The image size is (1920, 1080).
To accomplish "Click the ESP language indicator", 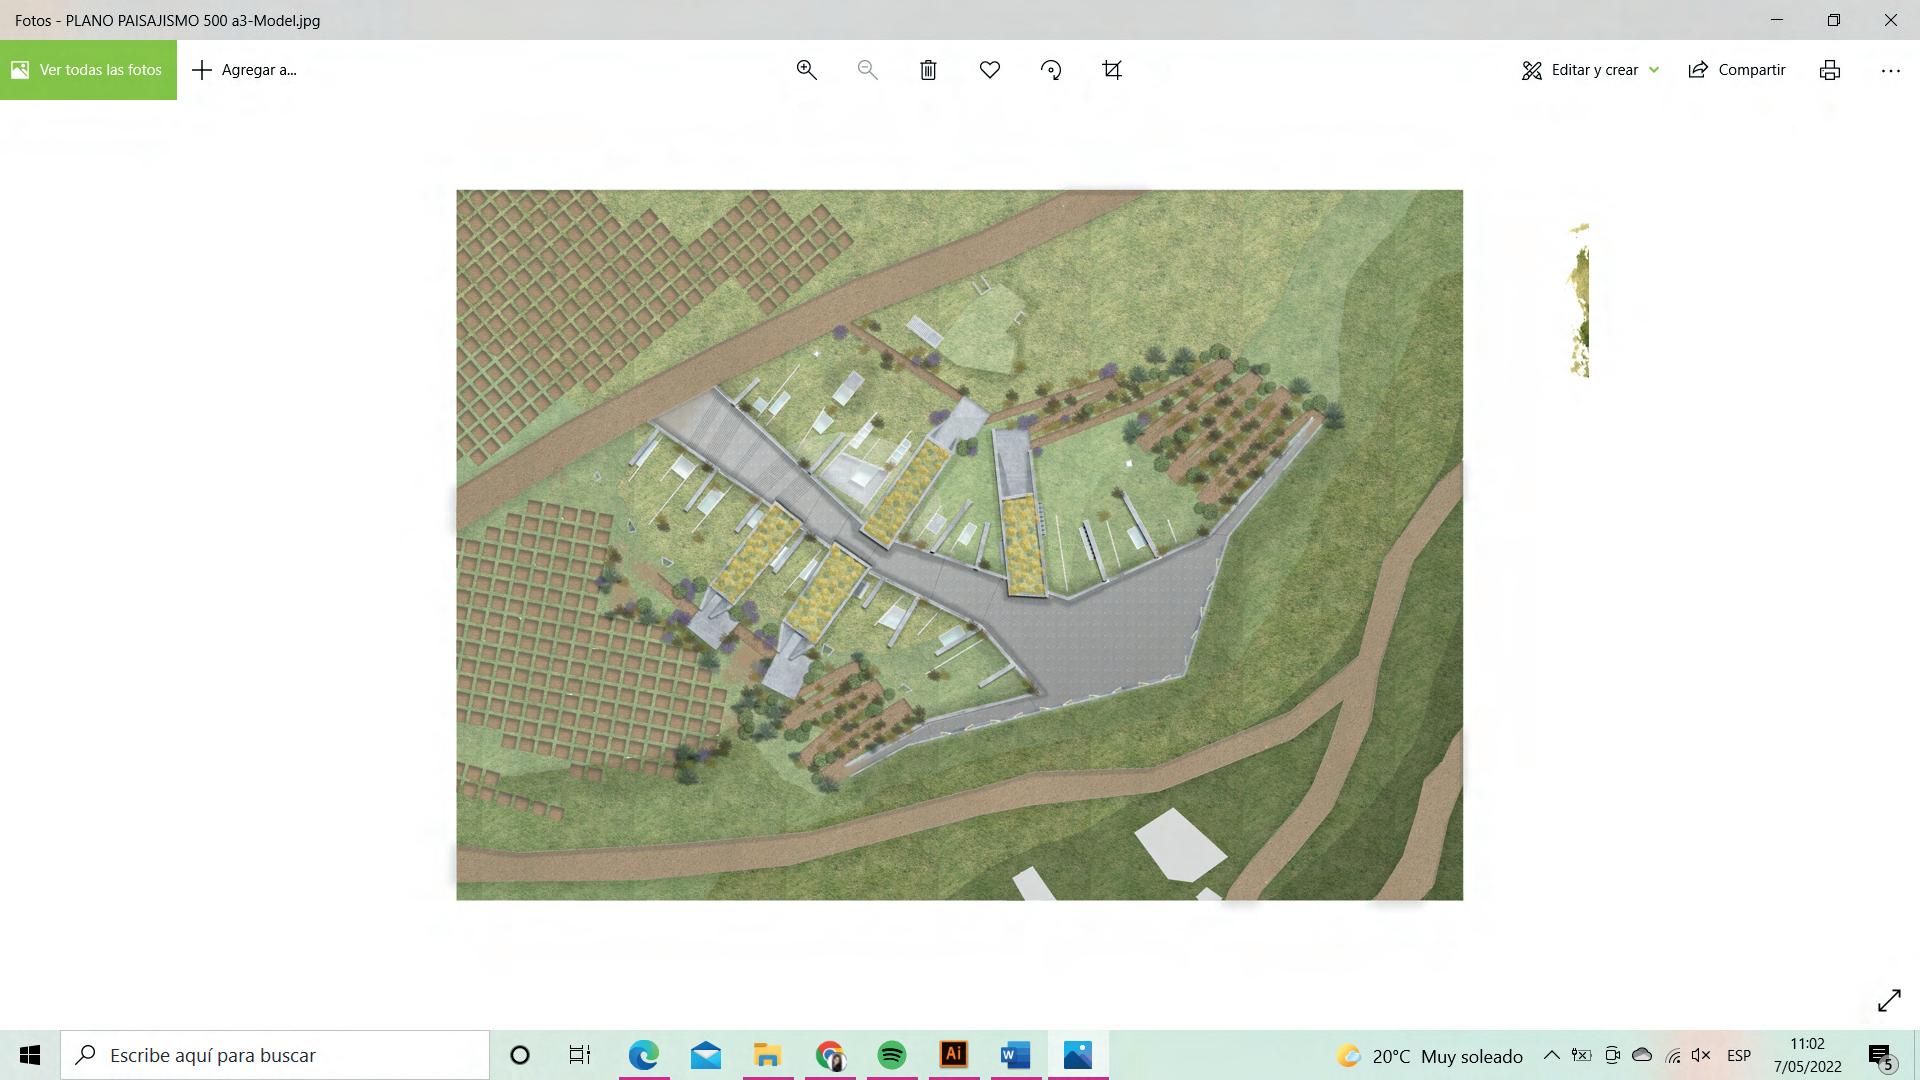I will 1738,1056.
